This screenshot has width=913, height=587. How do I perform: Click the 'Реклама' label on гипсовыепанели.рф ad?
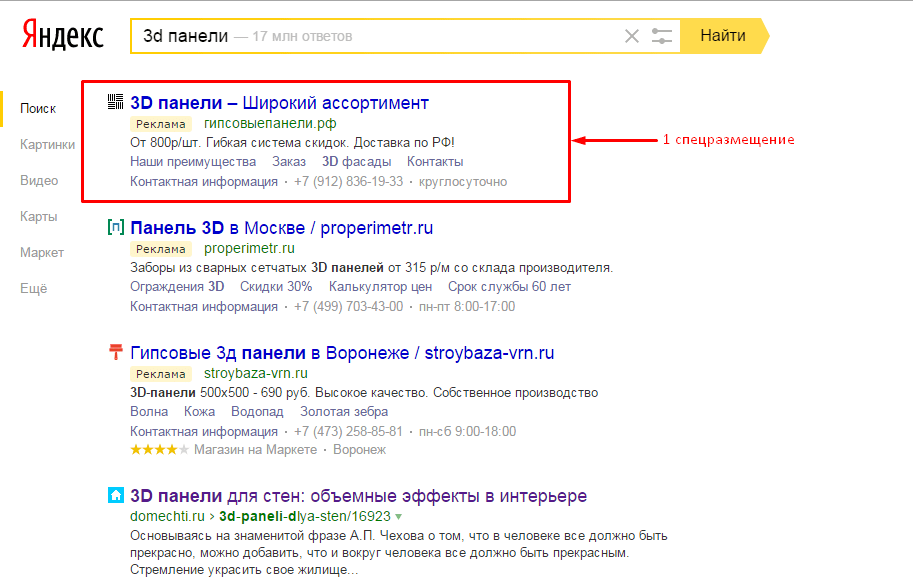tap(161, 124)
